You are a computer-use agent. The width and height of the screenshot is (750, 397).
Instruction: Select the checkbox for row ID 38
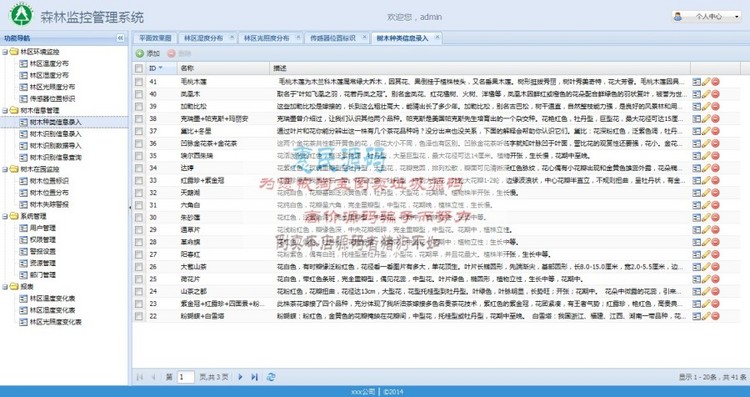(x=139, y=119)
